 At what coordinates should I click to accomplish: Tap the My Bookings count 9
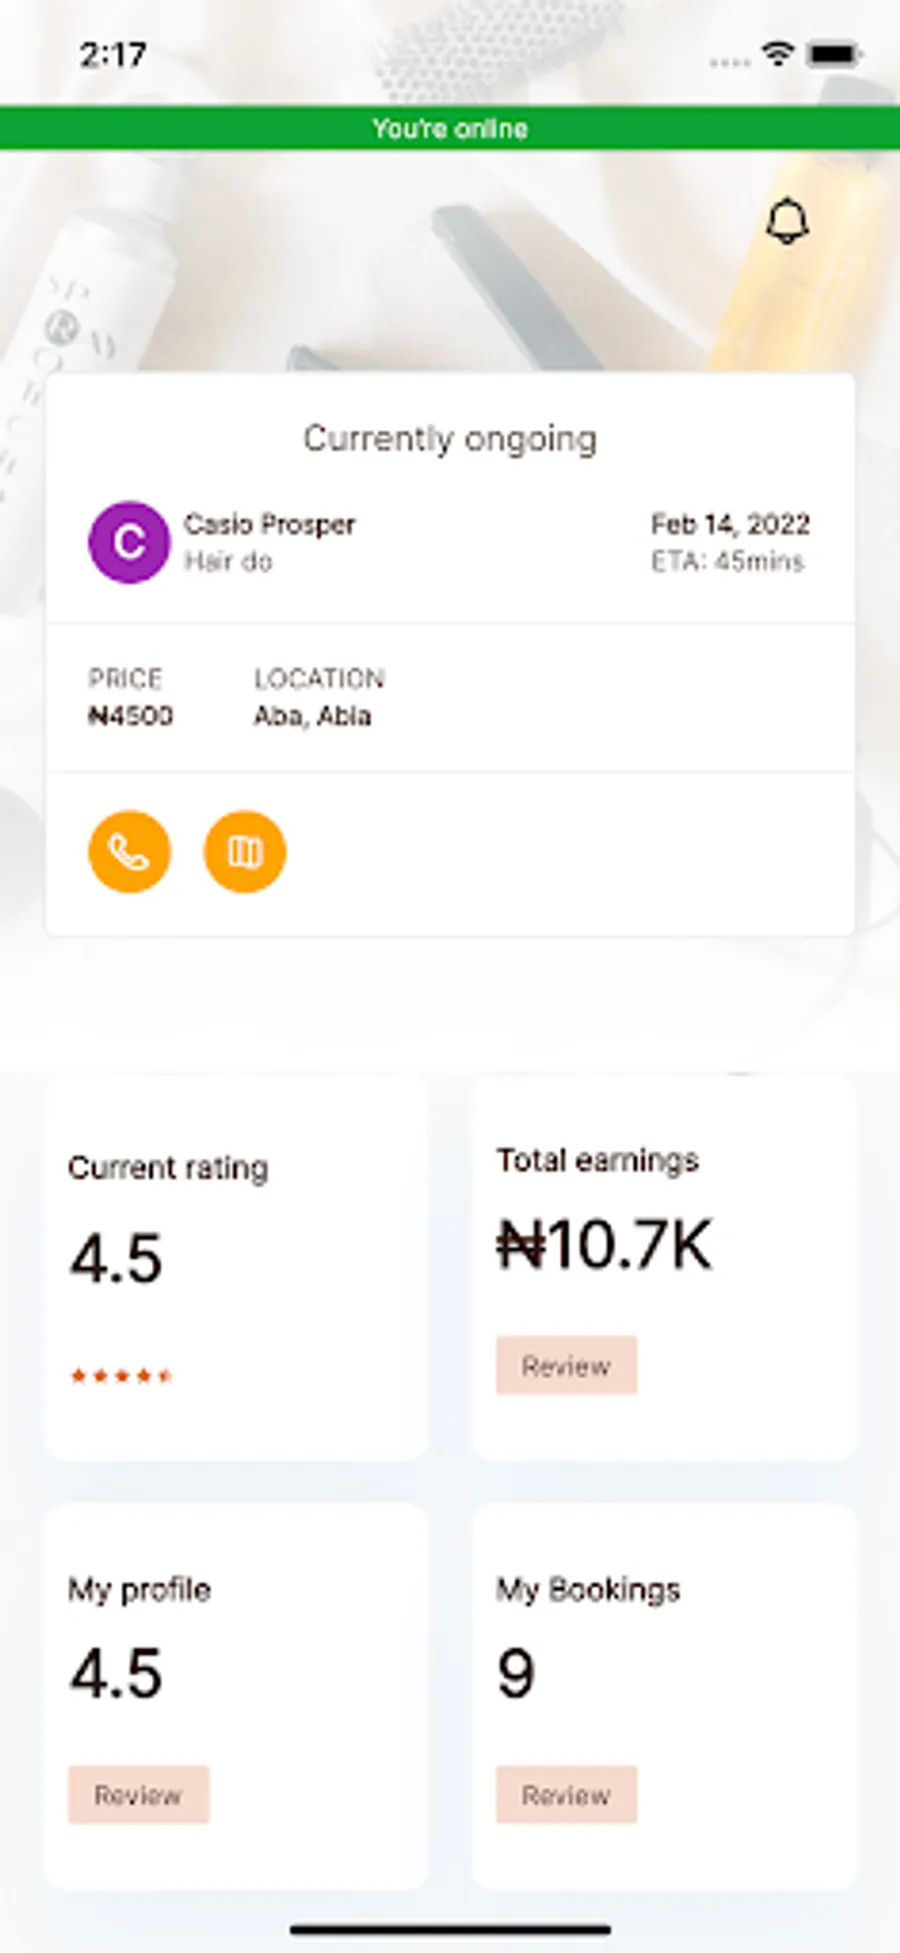click(516, 1673)
